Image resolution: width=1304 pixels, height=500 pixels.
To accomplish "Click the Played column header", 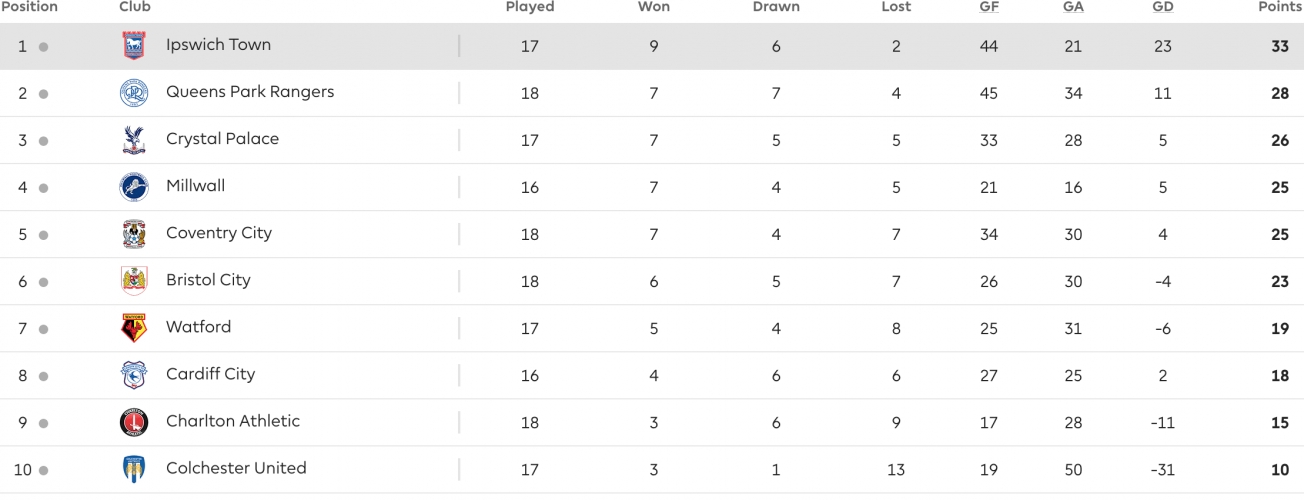I will 530,7.
